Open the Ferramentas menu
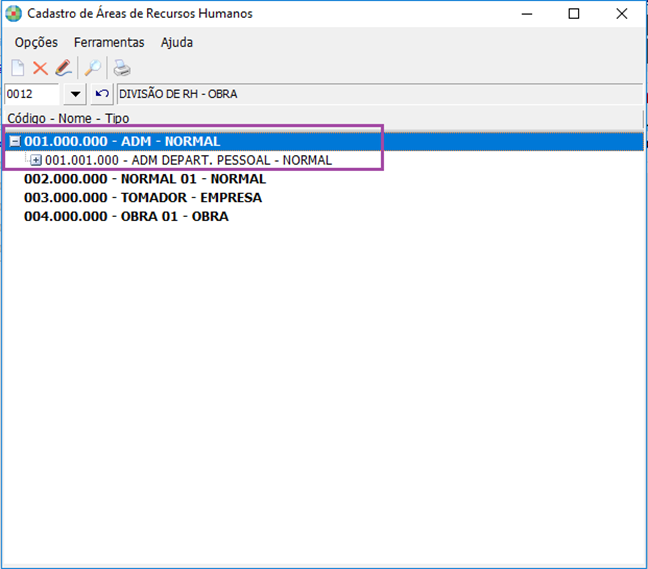Viewport: 648px width, 569px height. [109, 42]
